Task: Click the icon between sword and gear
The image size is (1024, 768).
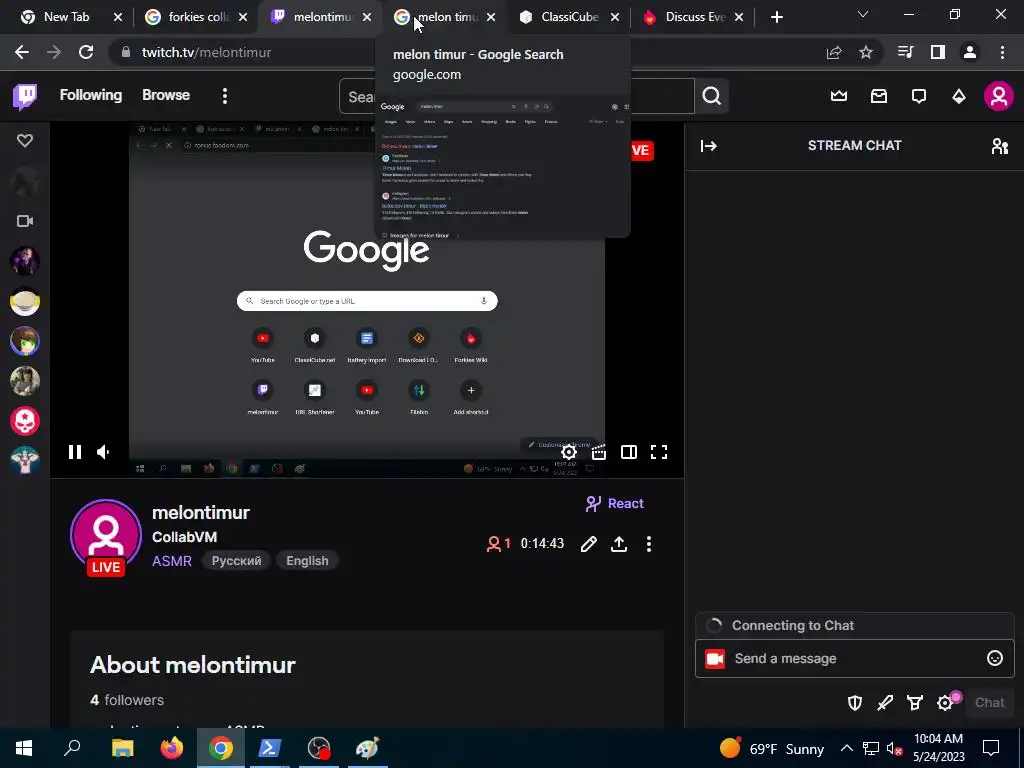Action: tap(915, 703)
